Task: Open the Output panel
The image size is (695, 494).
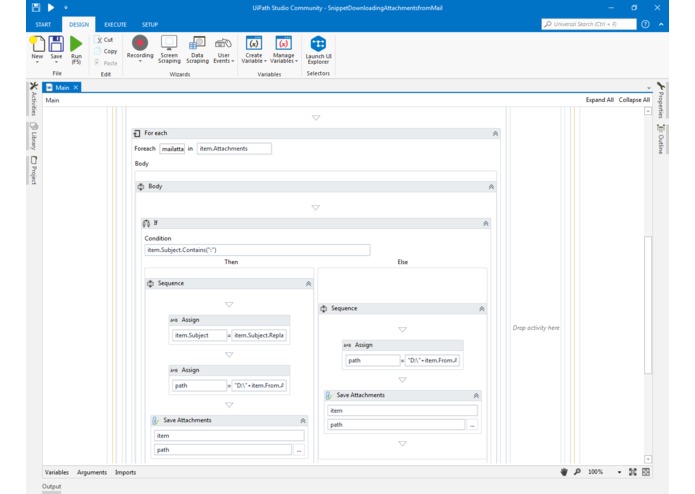Action: 51,486
